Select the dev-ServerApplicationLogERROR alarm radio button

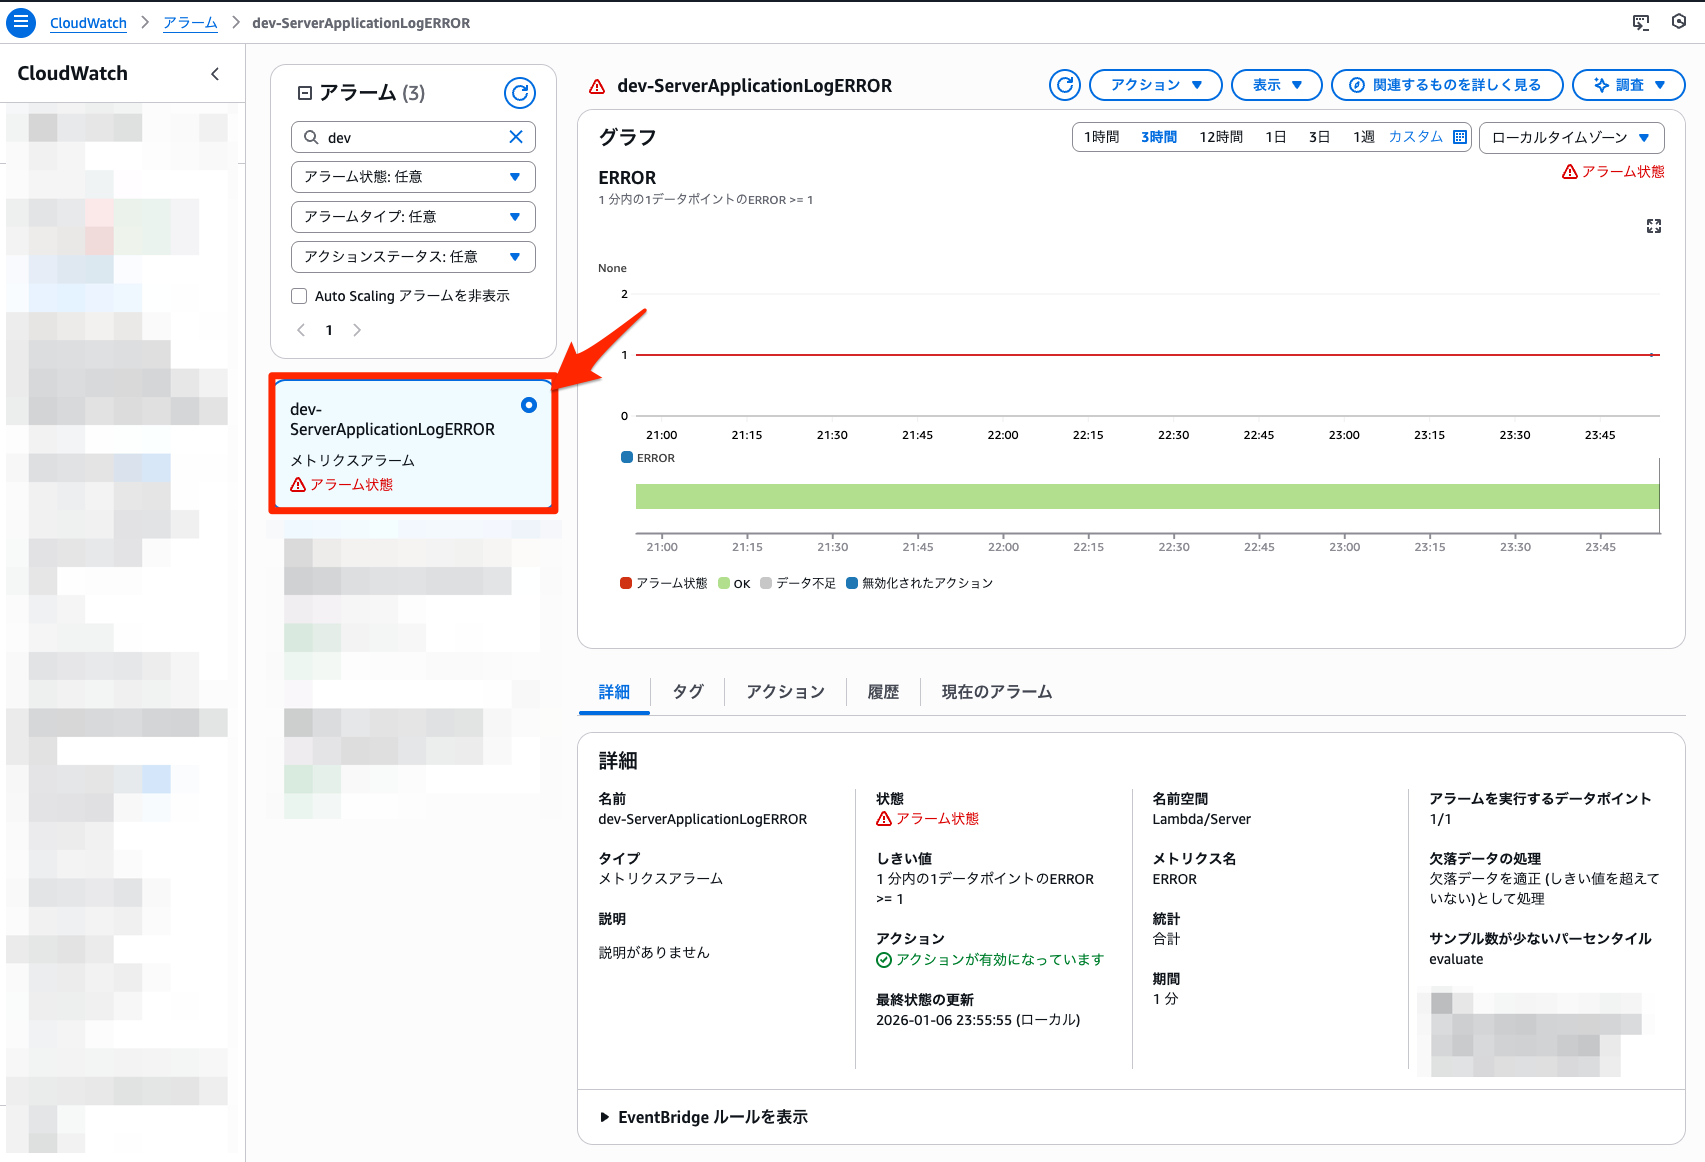pyautogui.click(x=529, y=405)
